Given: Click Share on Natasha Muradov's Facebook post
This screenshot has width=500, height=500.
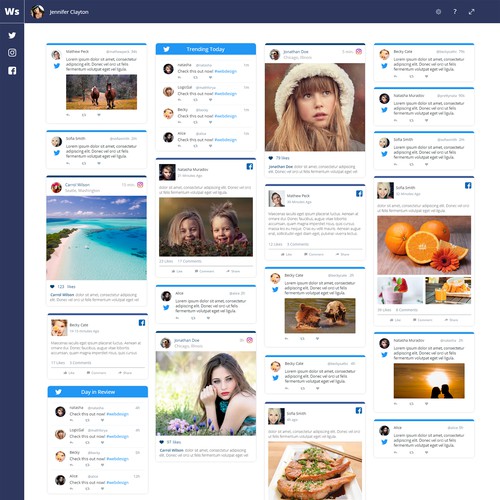Looking at the screenshot, I should (x=233, y=271).
